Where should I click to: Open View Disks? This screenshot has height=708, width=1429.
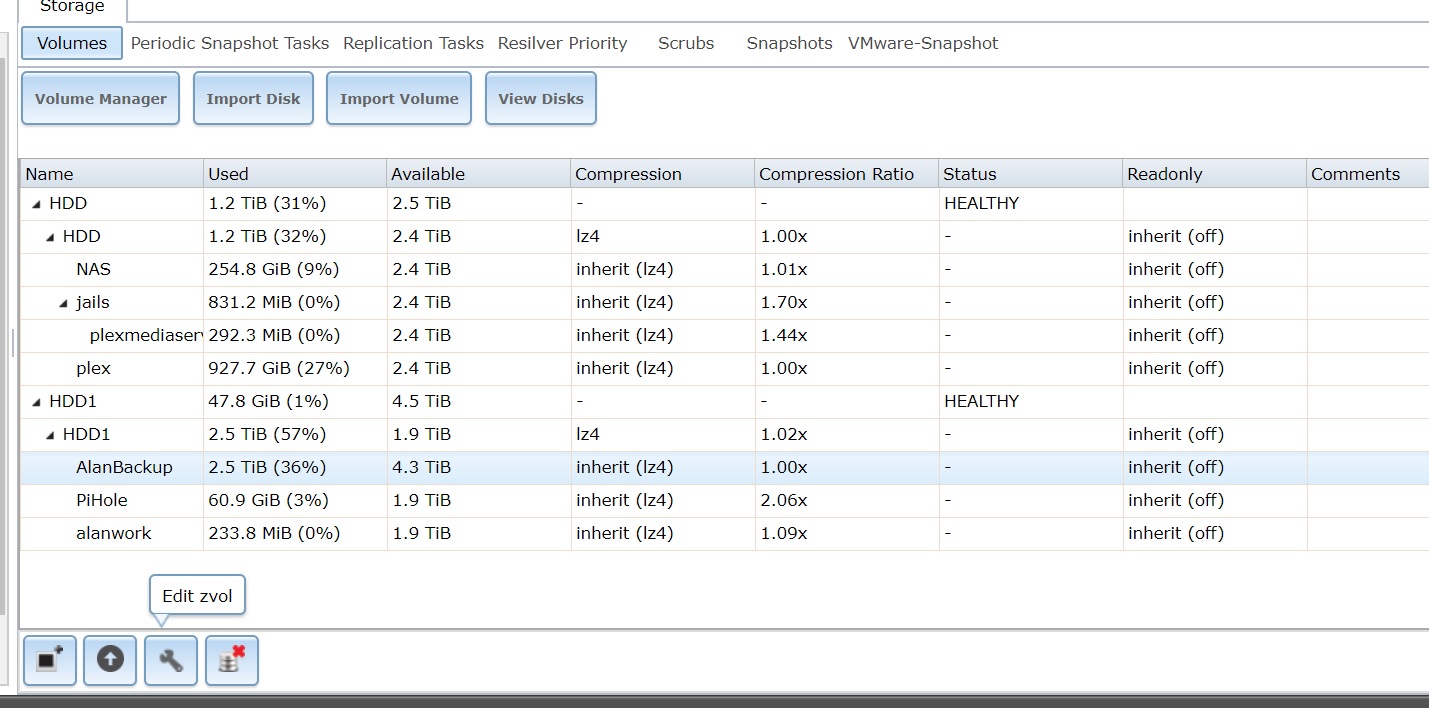coord(541,98)
